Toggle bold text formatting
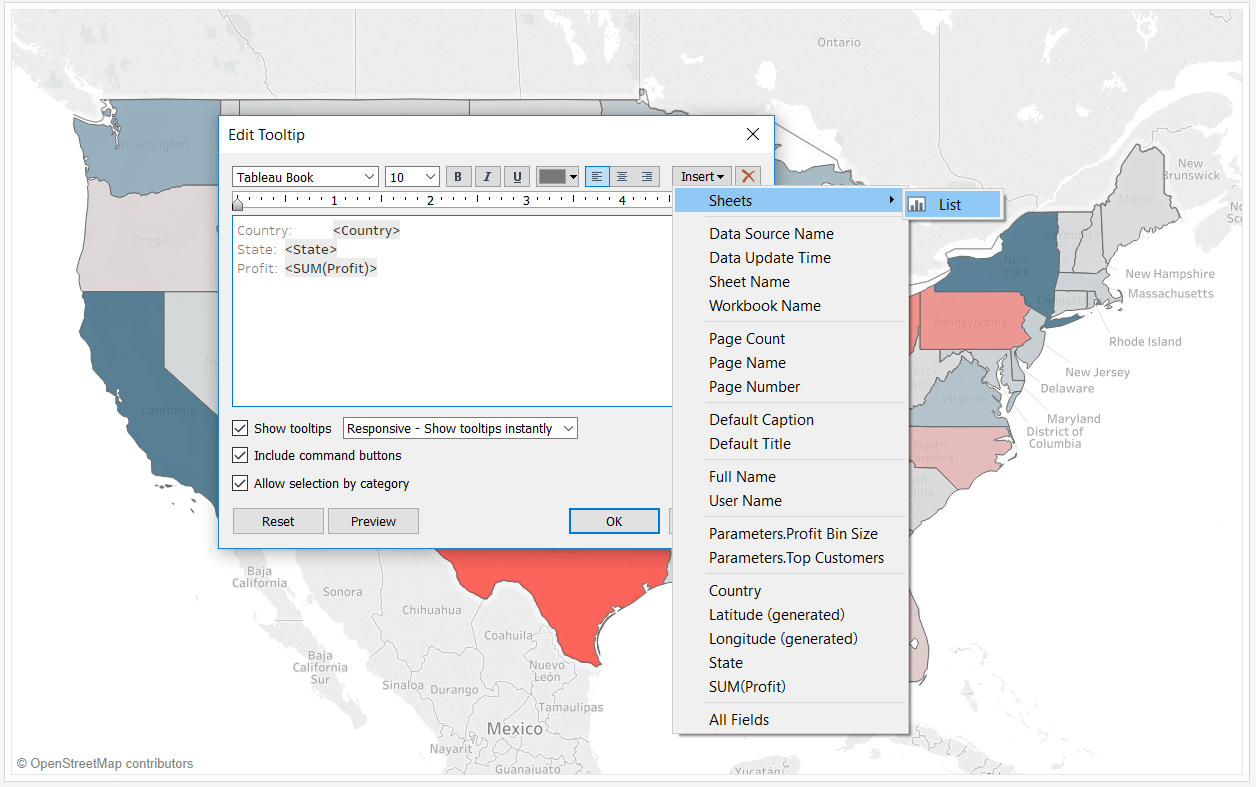This screenshot has height=787, width=1256. tap(458, 176)
